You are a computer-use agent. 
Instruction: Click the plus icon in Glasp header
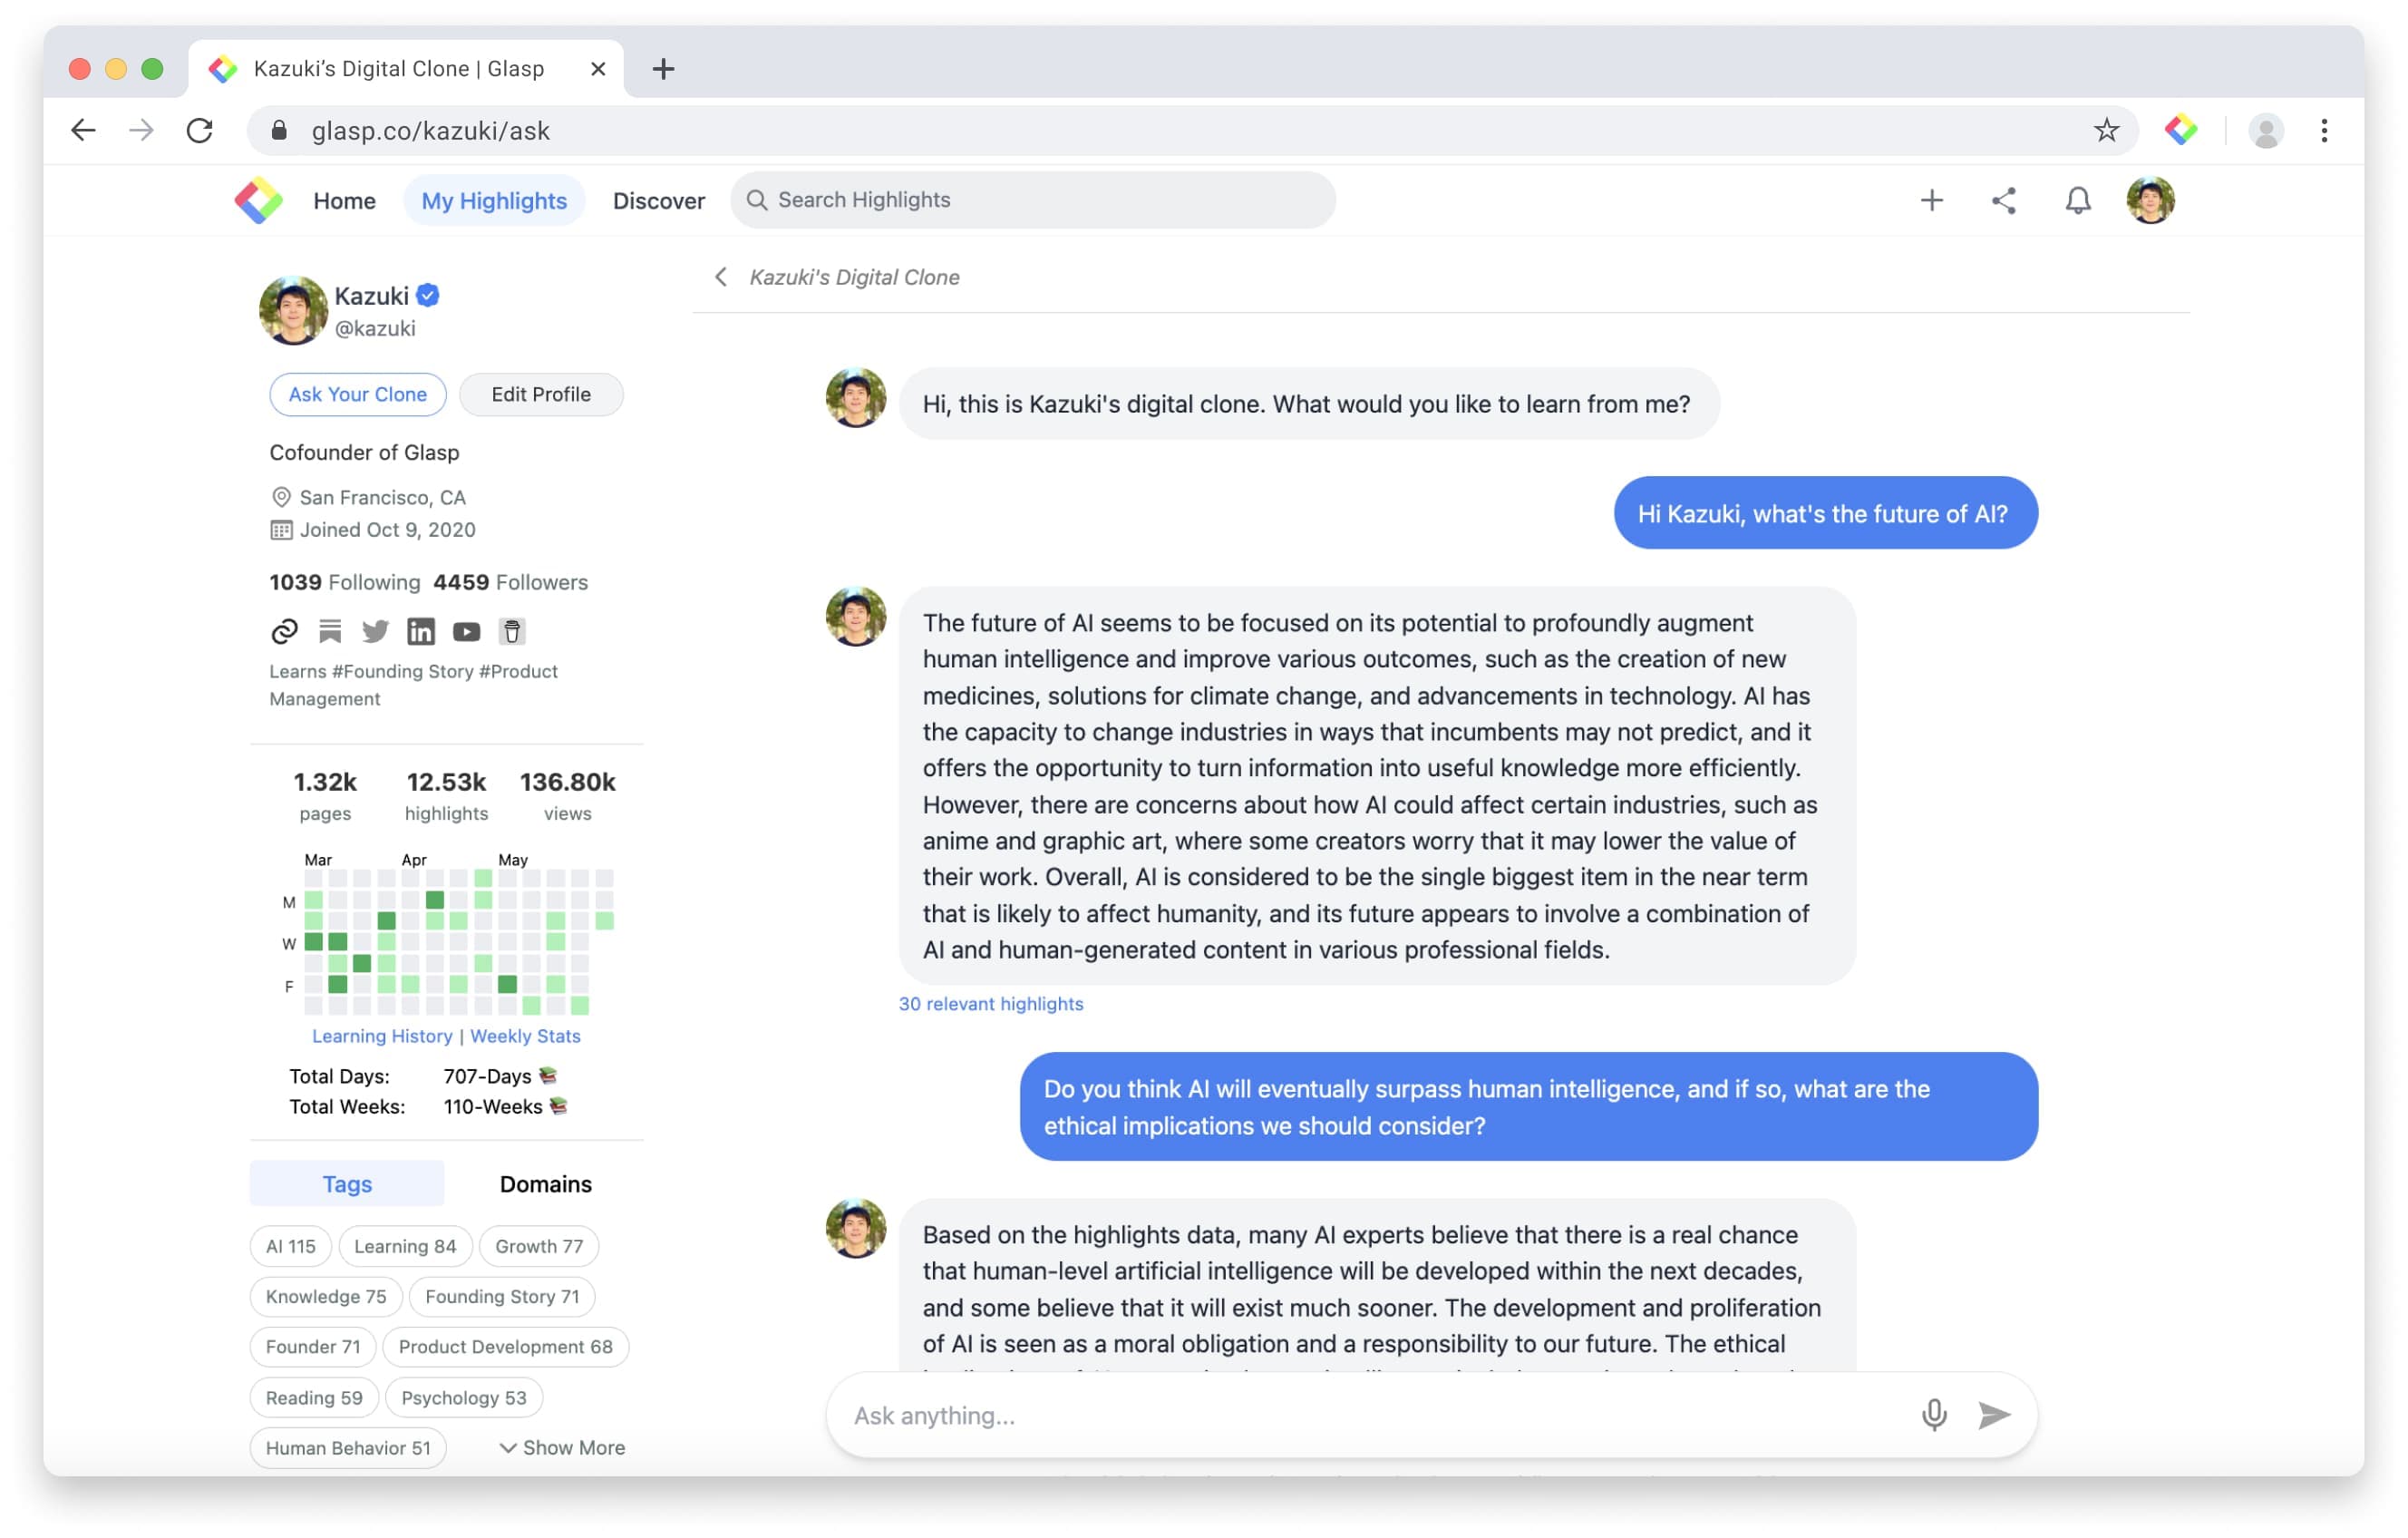(1931, 200)
